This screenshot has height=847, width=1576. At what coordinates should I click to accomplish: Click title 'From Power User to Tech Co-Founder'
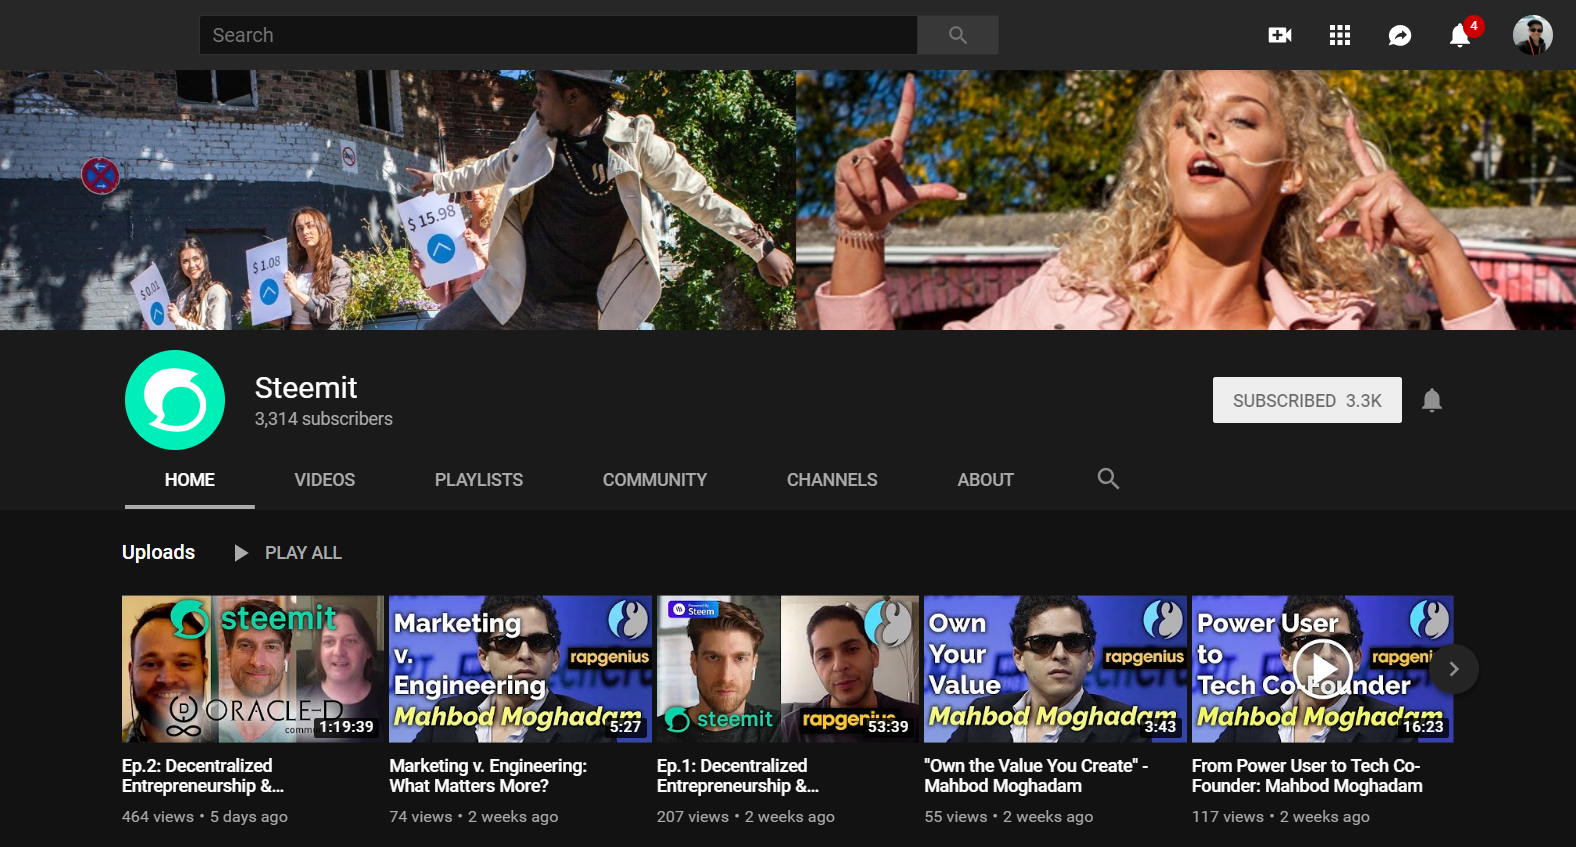click(x=1307, y=776)
